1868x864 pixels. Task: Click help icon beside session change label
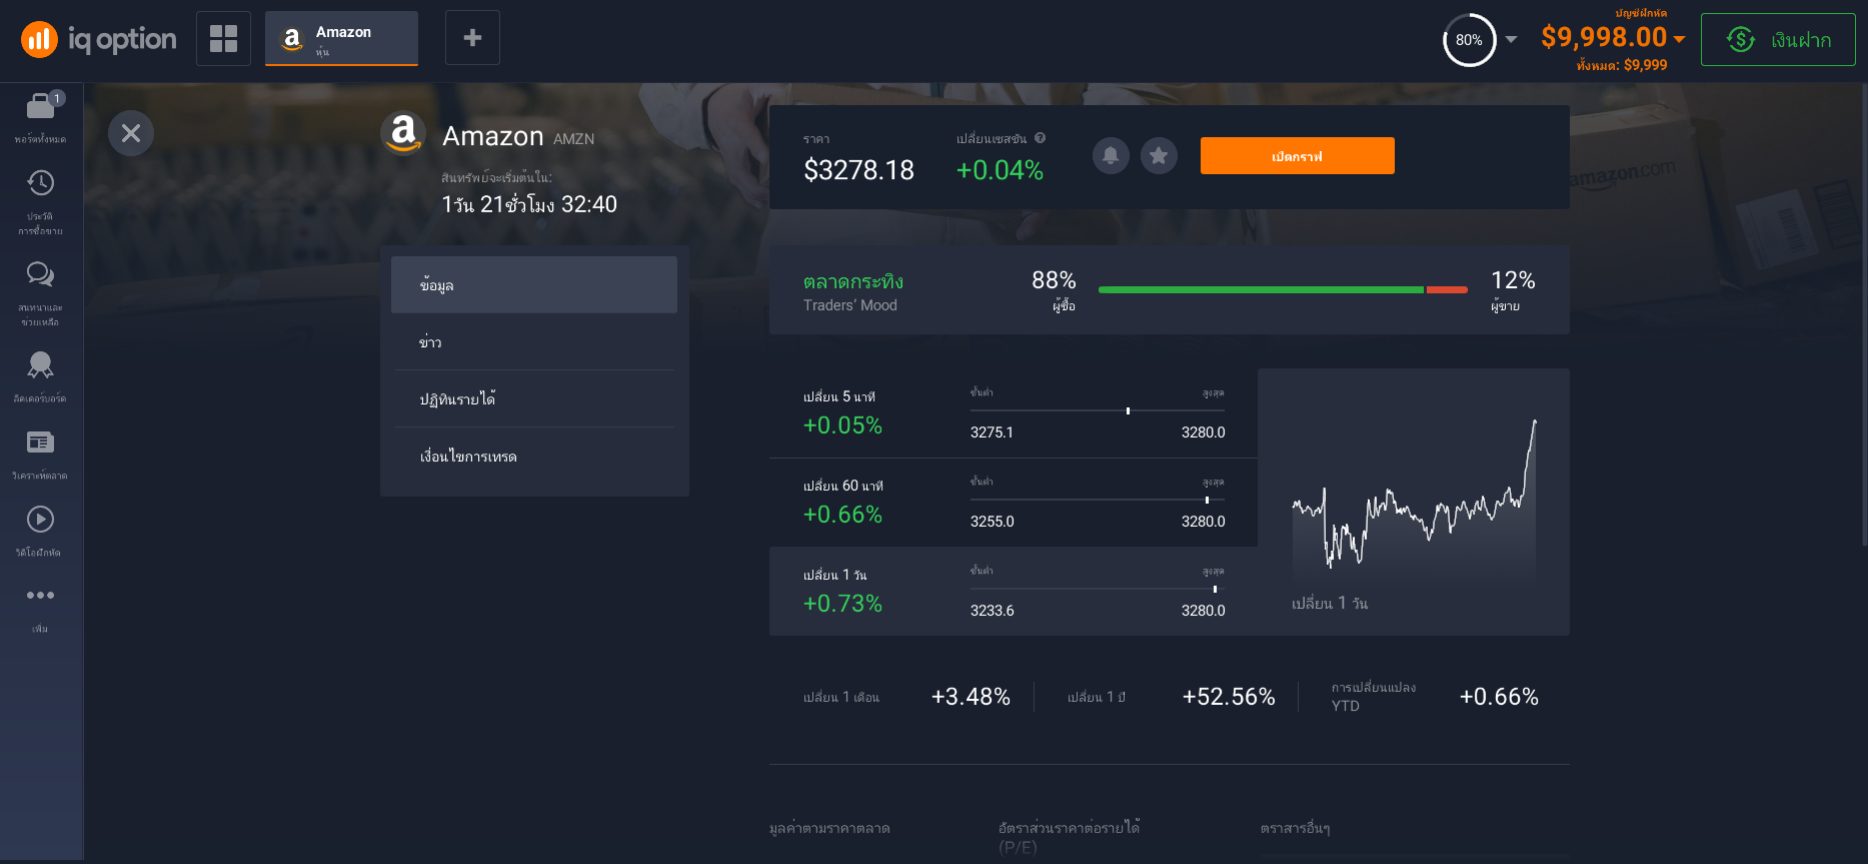pyautogui.click(x=1040, y=138)
